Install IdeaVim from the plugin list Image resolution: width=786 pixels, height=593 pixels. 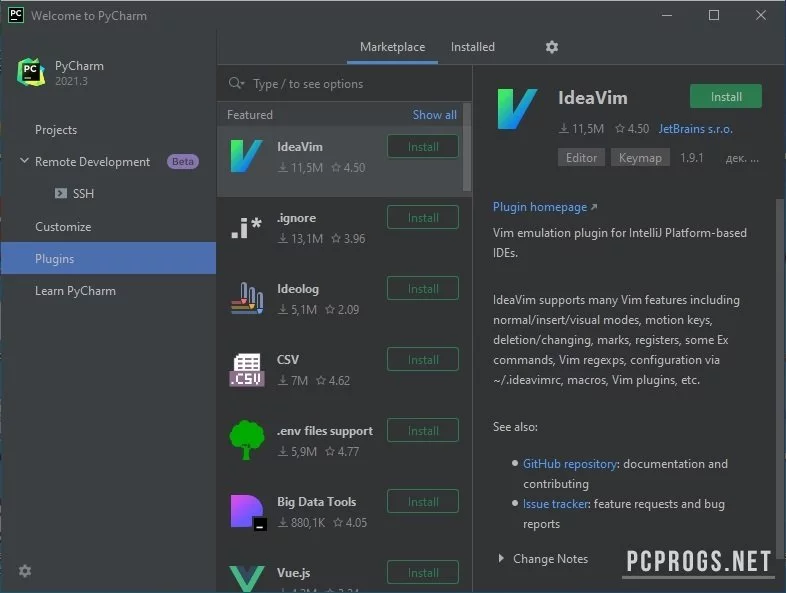423,147
